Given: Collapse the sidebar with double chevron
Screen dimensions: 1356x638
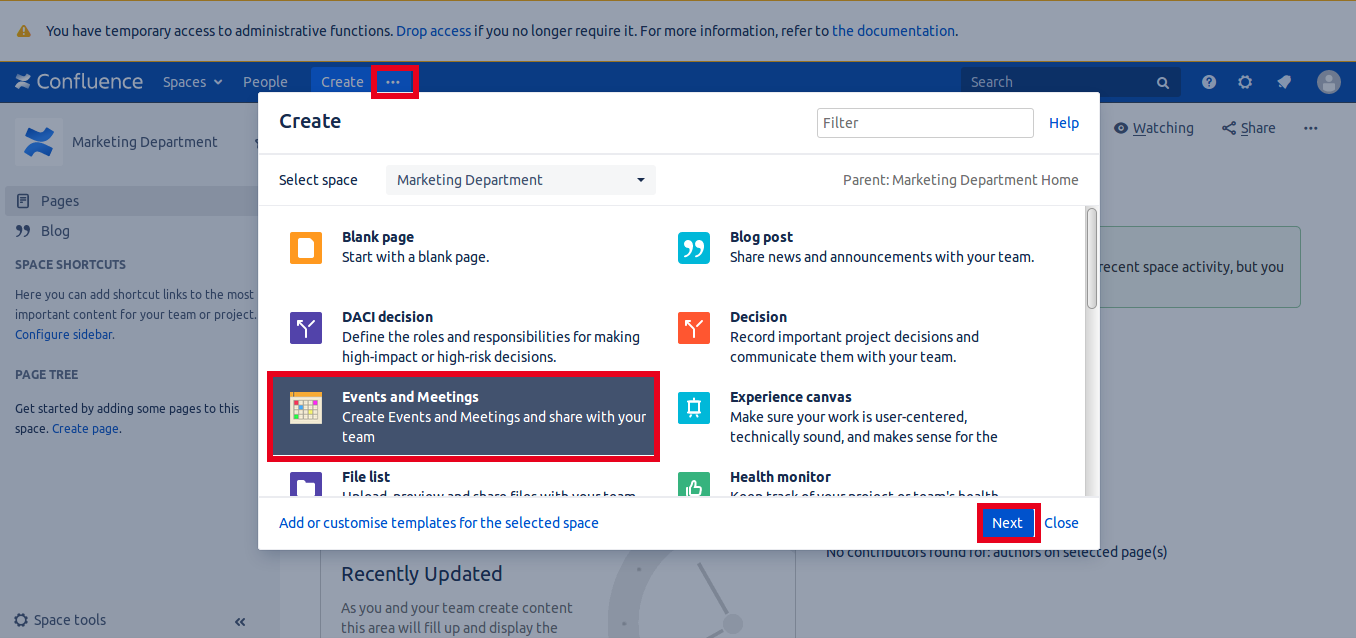Looking at the screenshot, I should tap(240, 622).
